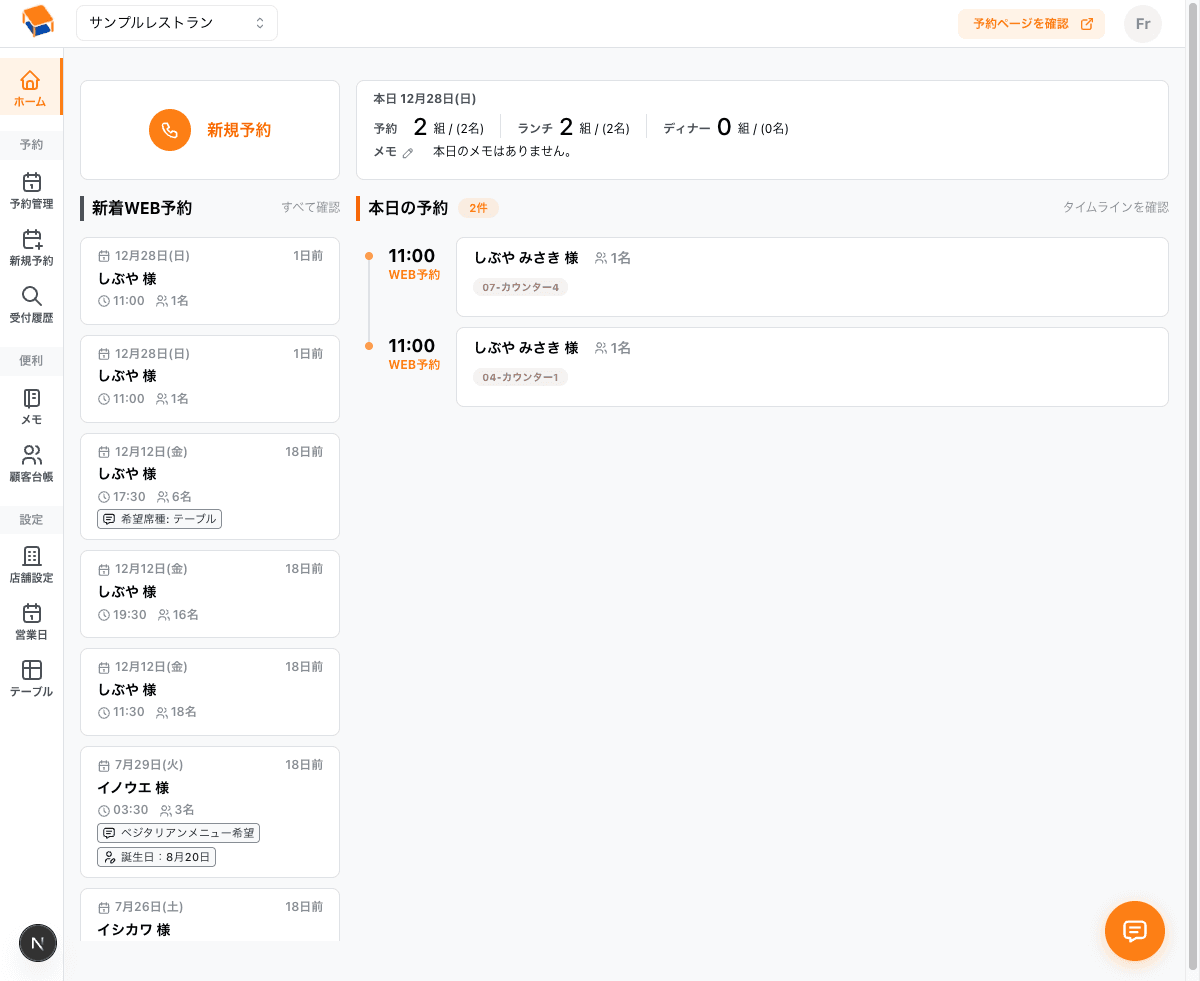Open the サンプルレストラン selector dropdown
Viewport: 1200px width, 981px height.
tap(176, 22)
